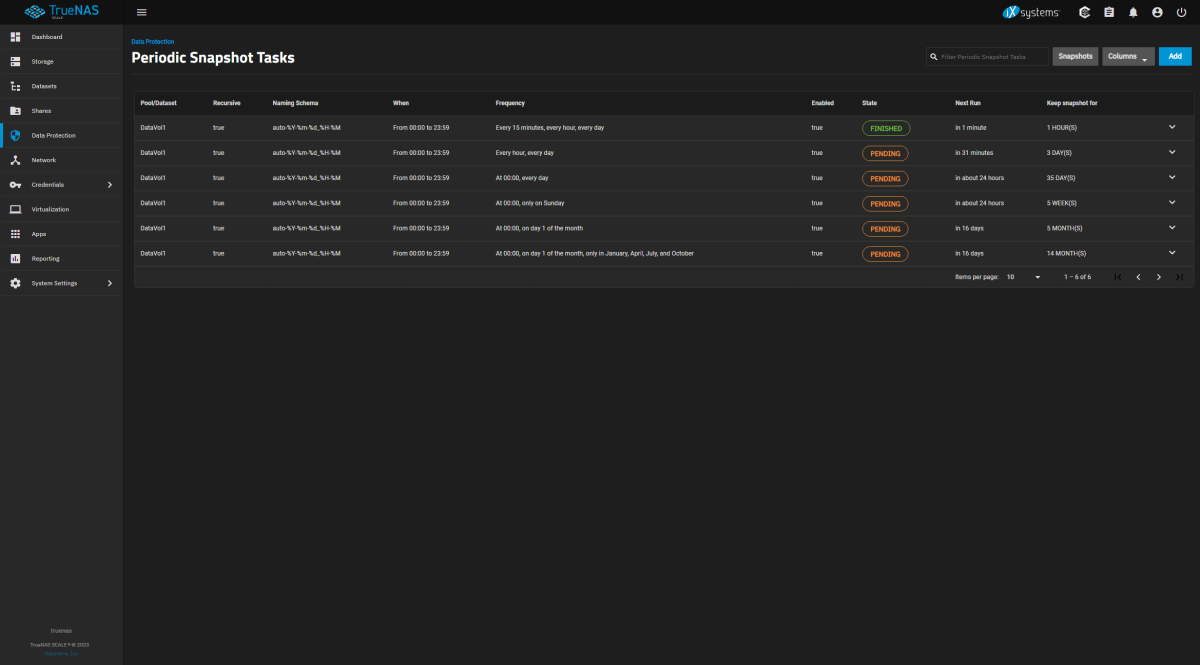Expand the 5 WEEK(S) snapshot task row

click(1172, 202)
